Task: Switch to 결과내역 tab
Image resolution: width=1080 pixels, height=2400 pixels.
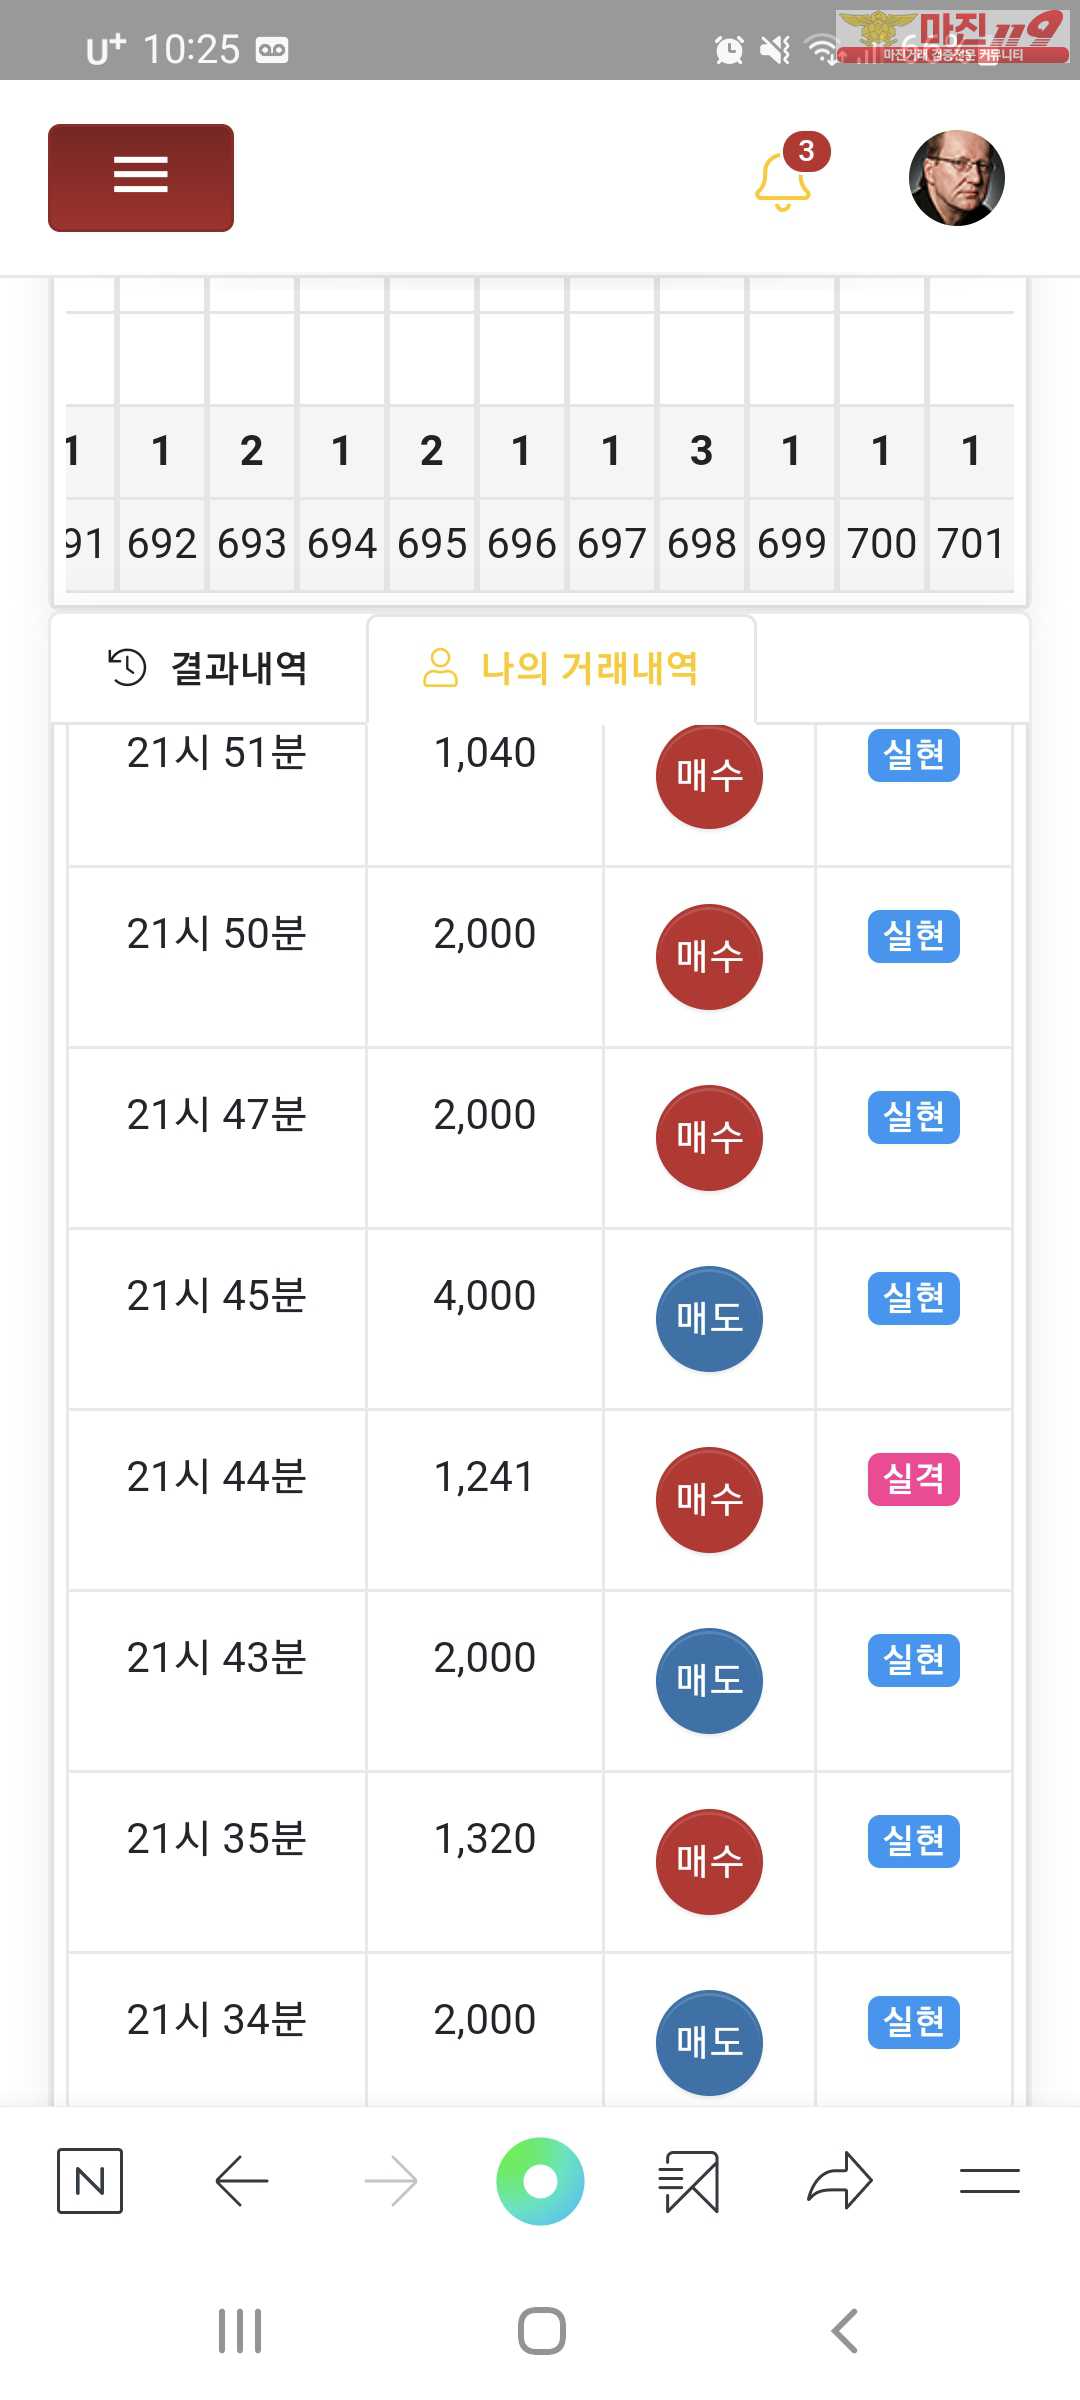Action: point(208,668)
